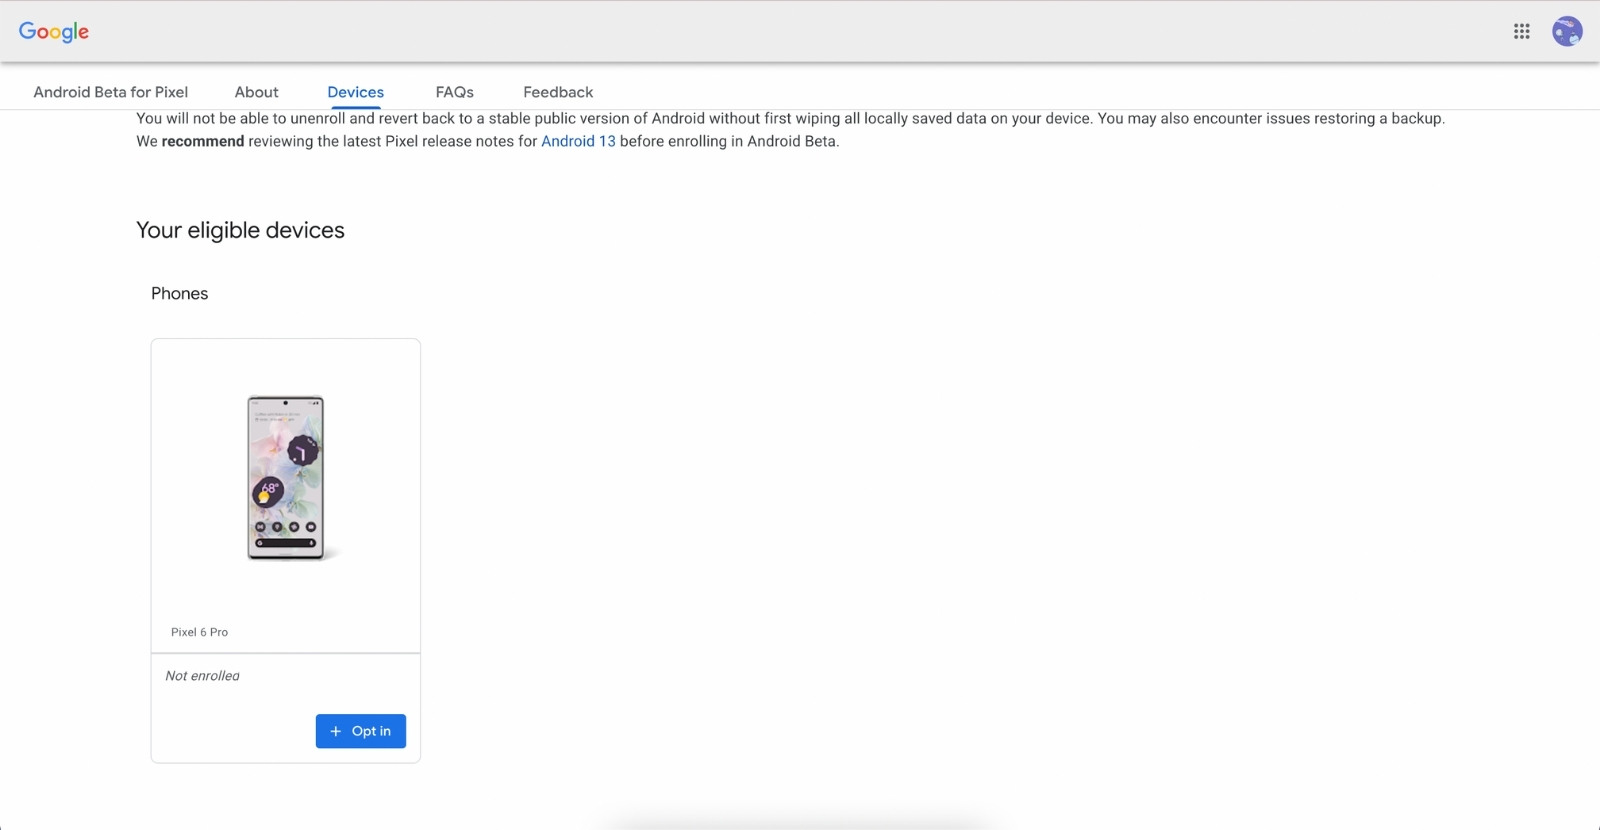1600x830 pixels.
Task: Switch to the About tab
Action: click(x=257, y=92)
